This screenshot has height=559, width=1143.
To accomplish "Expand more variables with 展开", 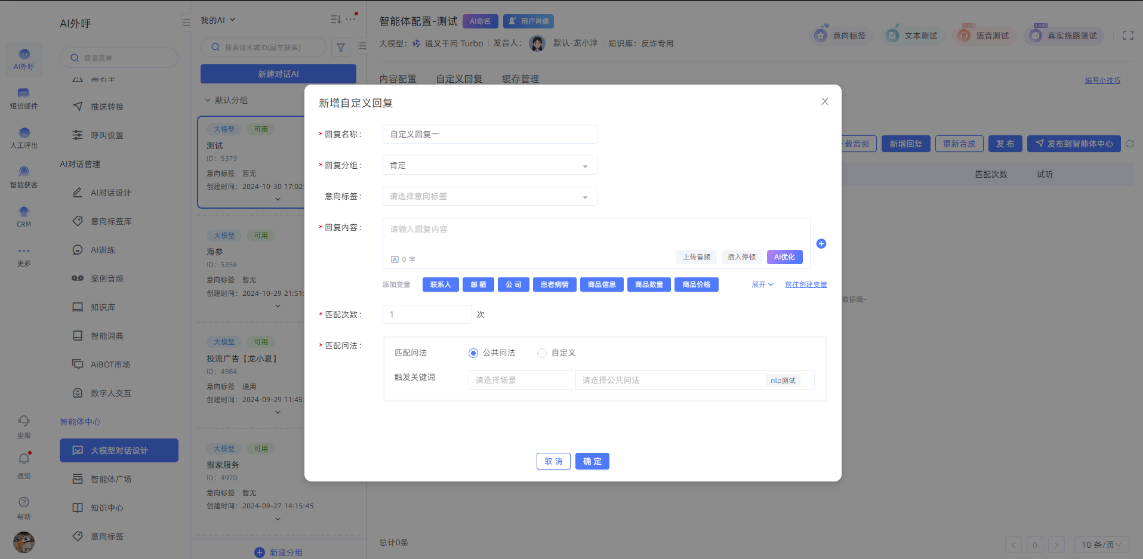I will pos(763,284).
